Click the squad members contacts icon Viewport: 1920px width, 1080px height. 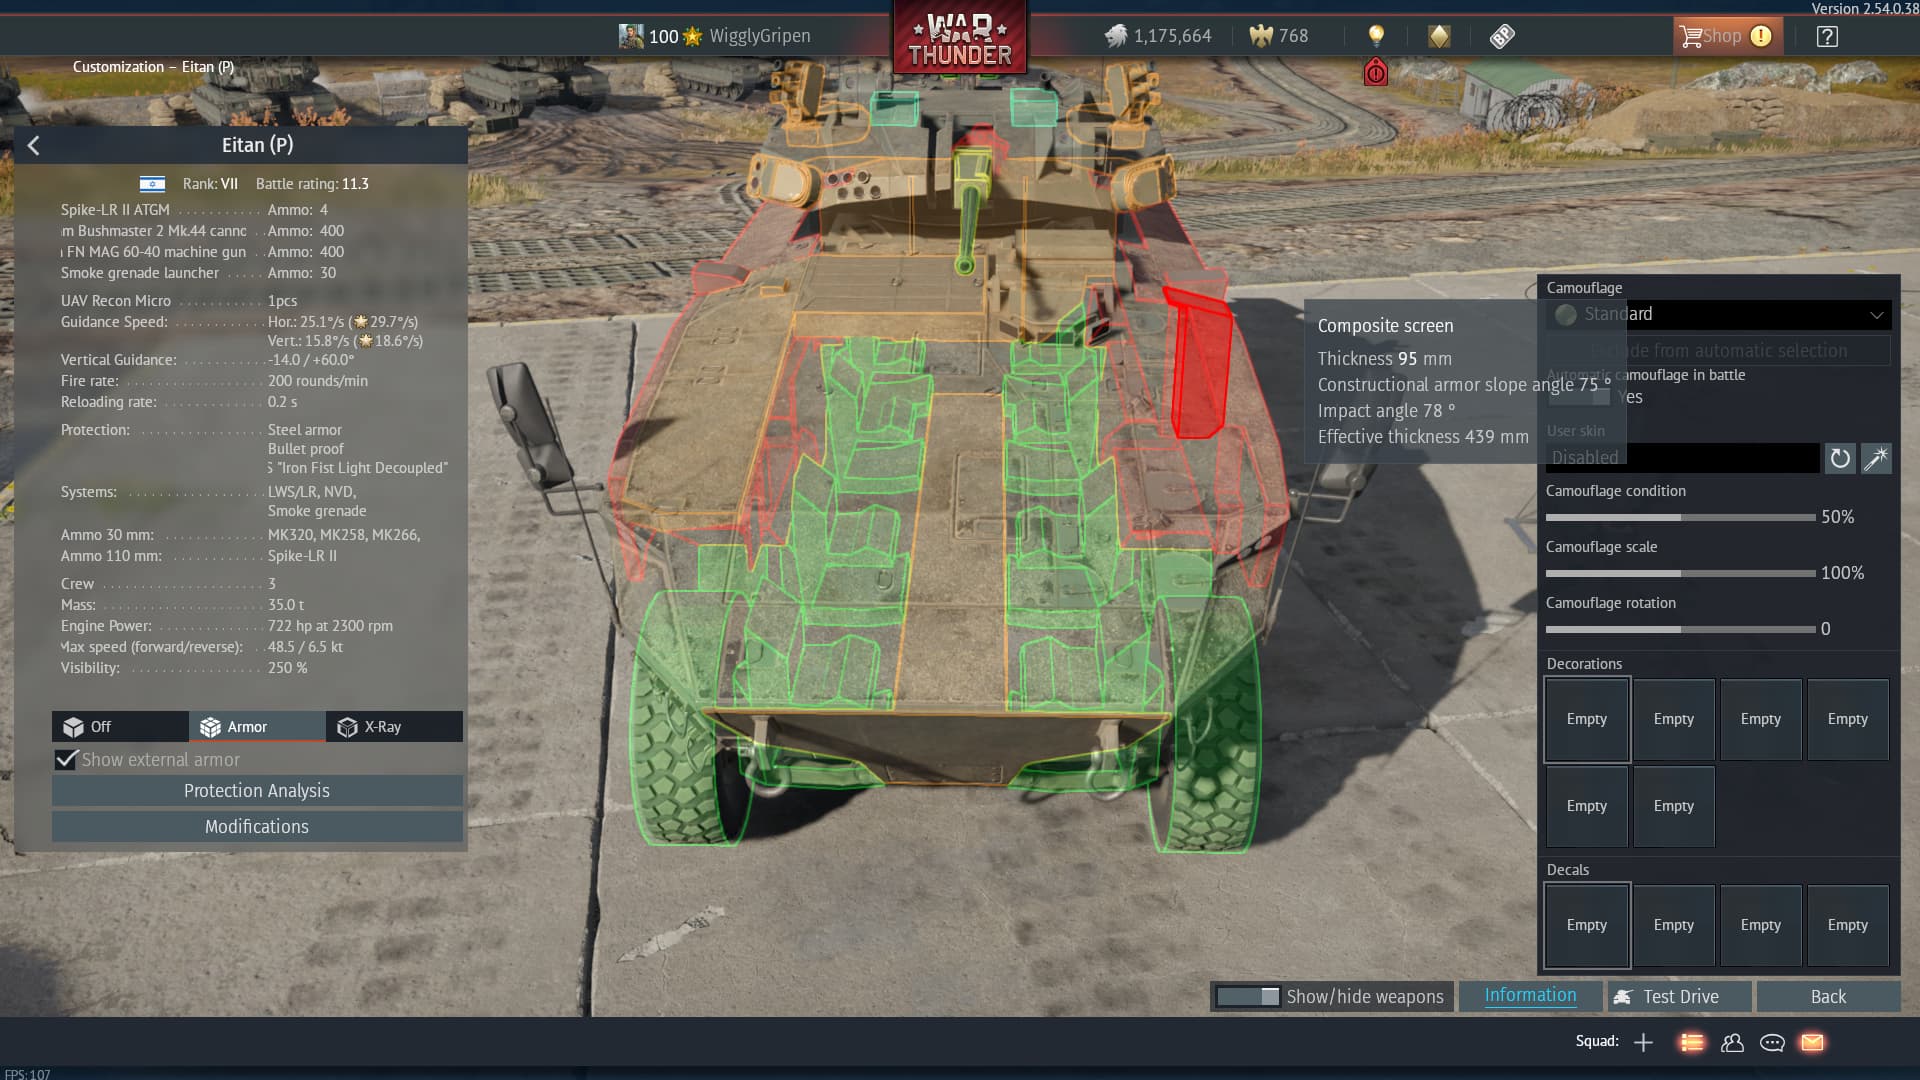[x=1732, y=1043]
